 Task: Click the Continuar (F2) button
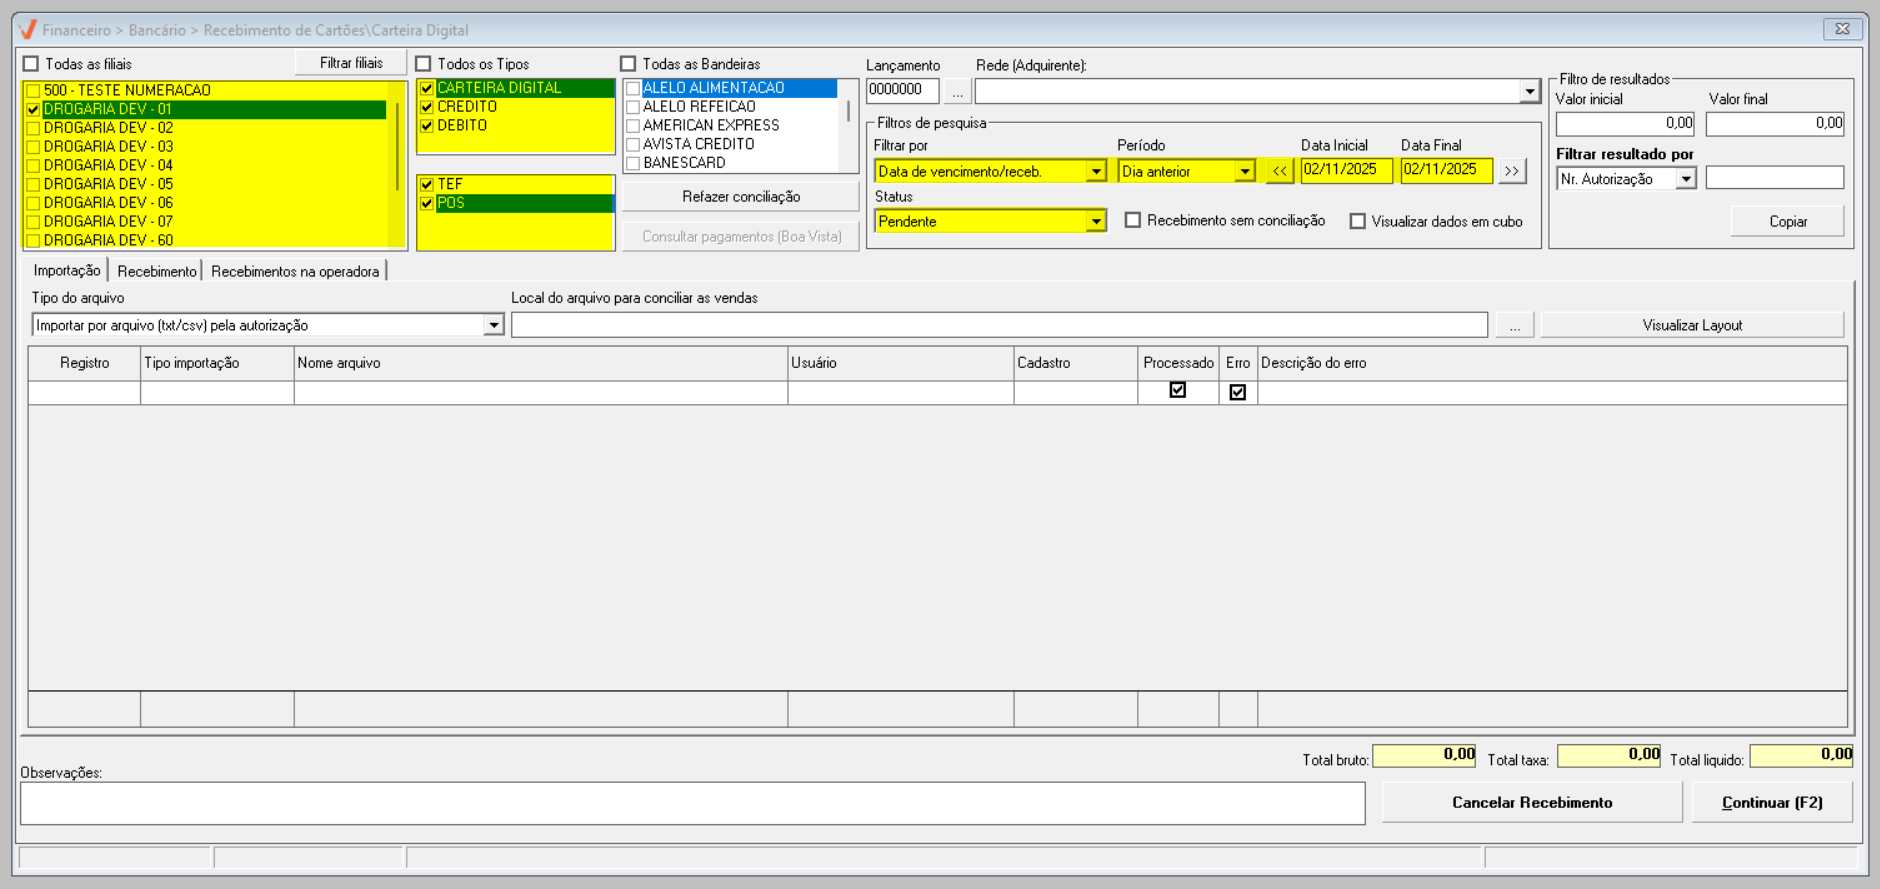point(1771,802)
